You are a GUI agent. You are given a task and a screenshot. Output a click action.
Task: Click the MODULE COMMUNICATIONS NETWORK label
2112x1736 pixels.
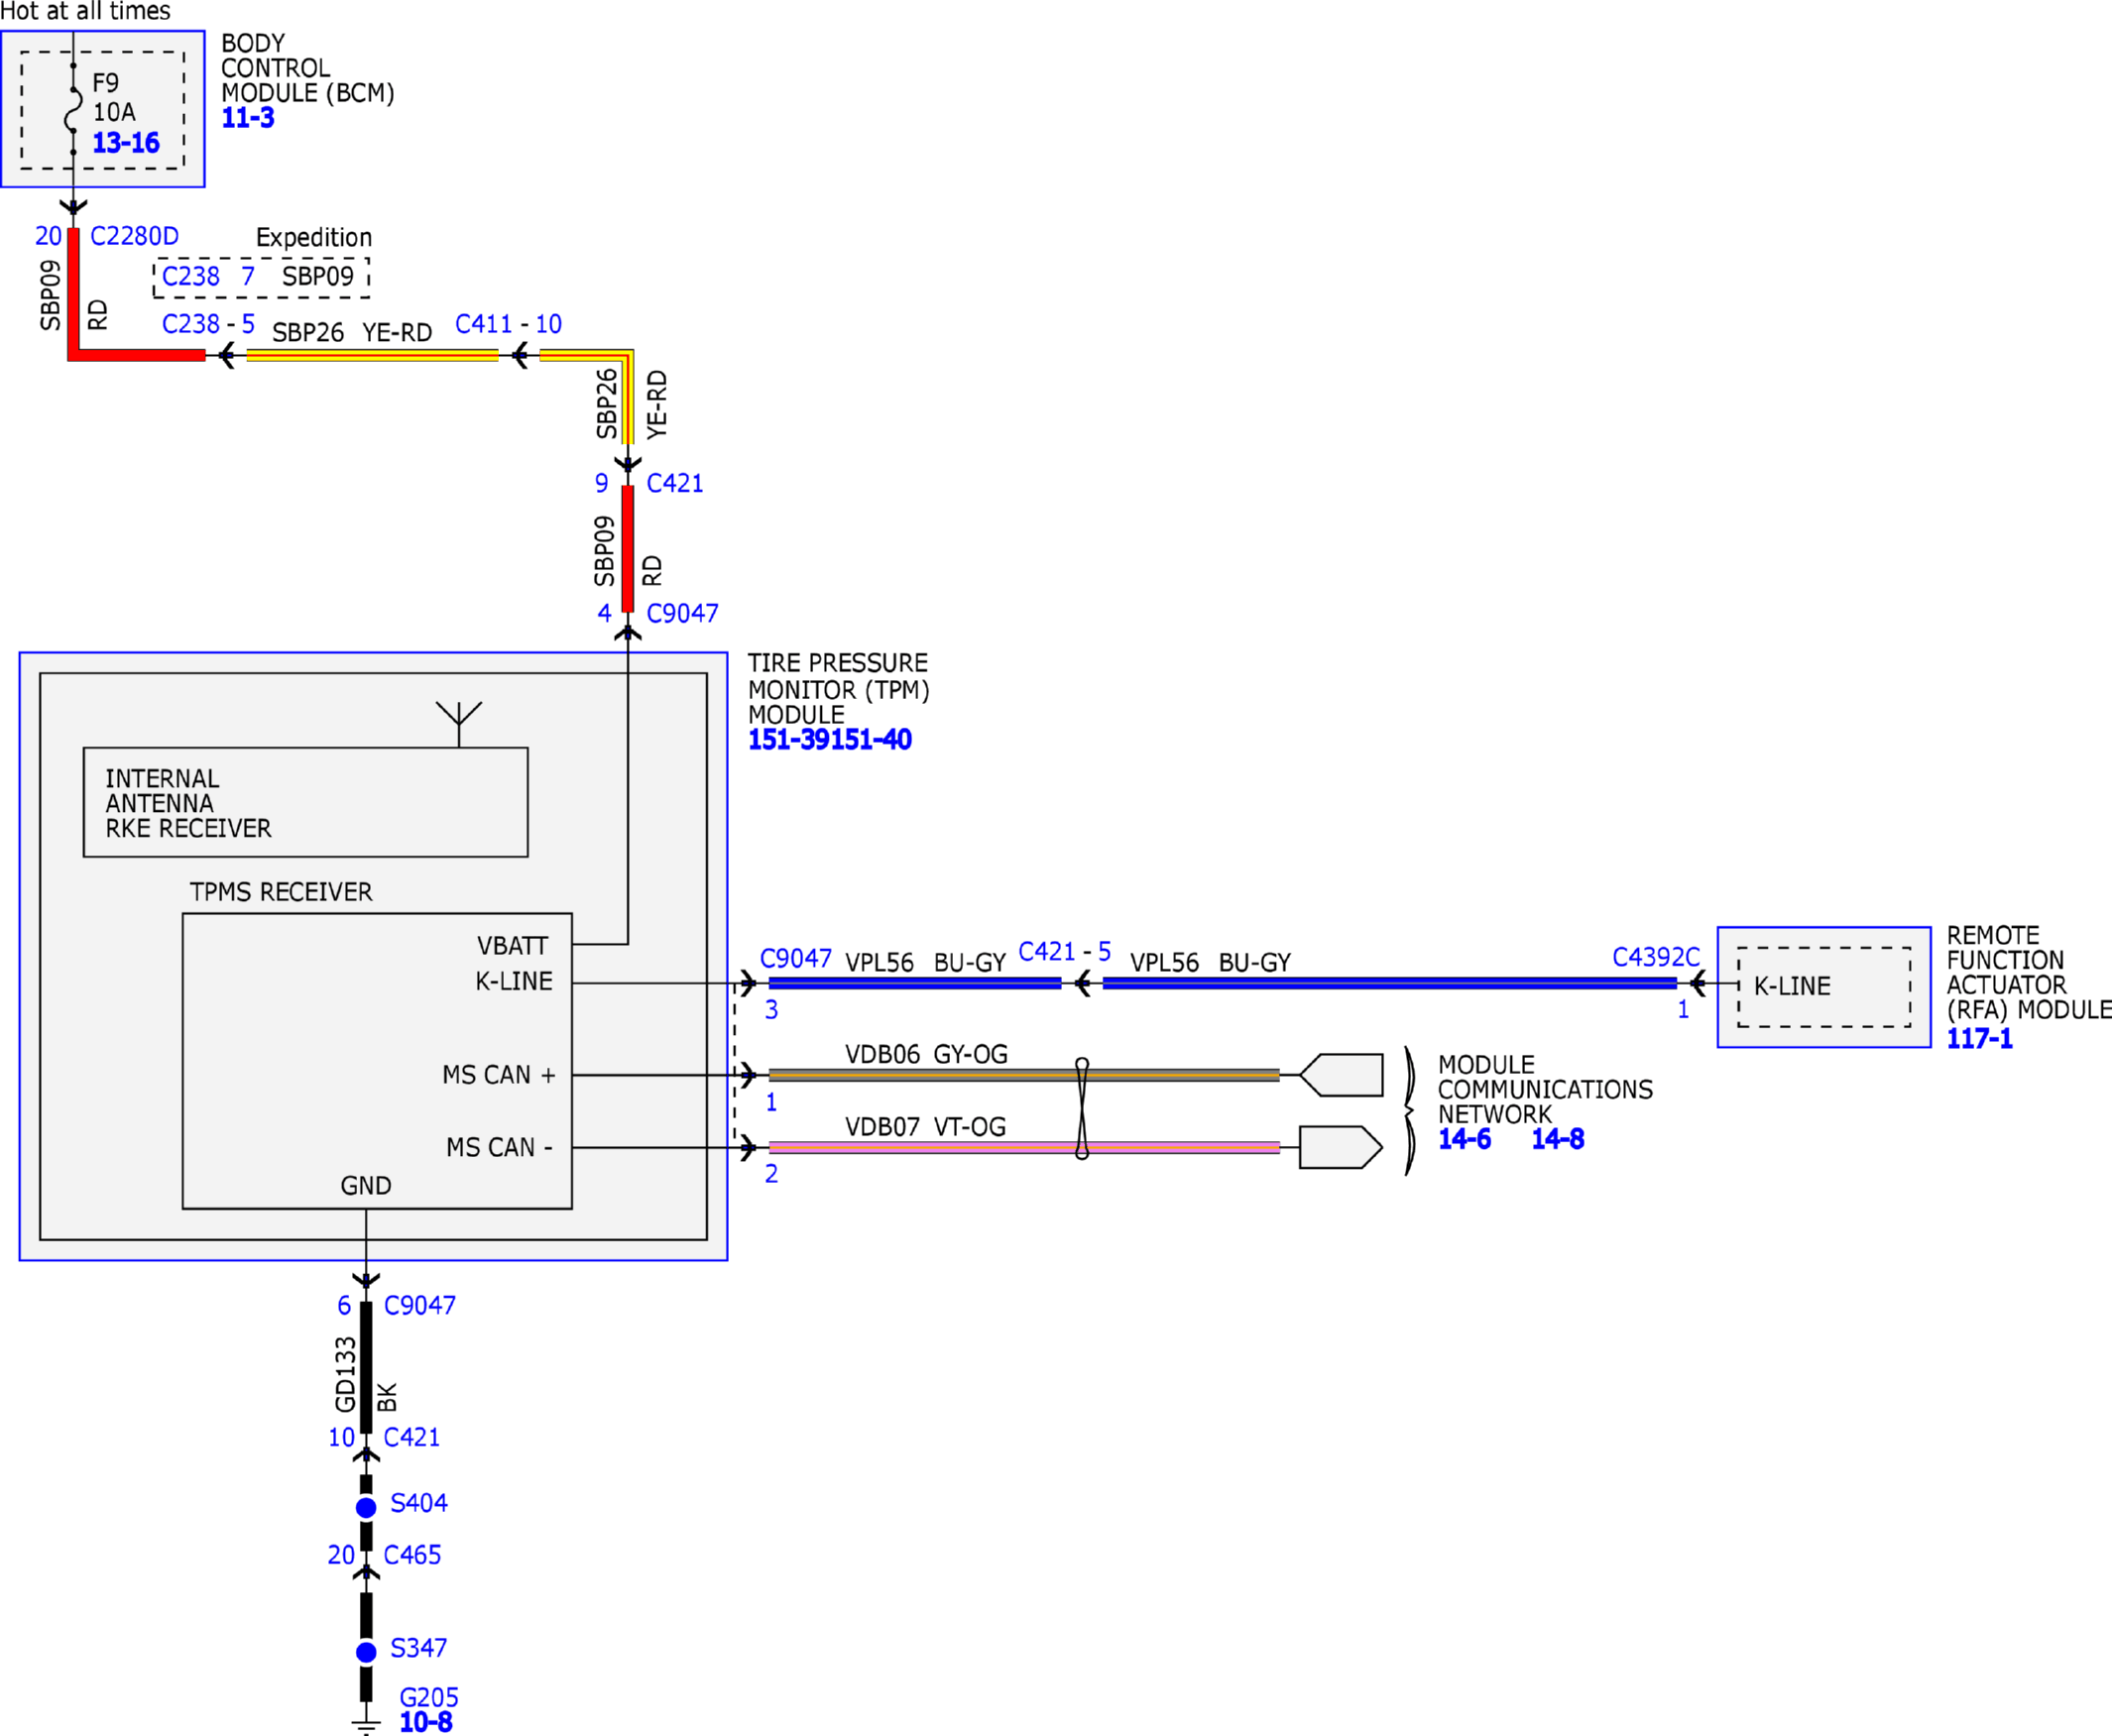[x=1545, y=1089]
